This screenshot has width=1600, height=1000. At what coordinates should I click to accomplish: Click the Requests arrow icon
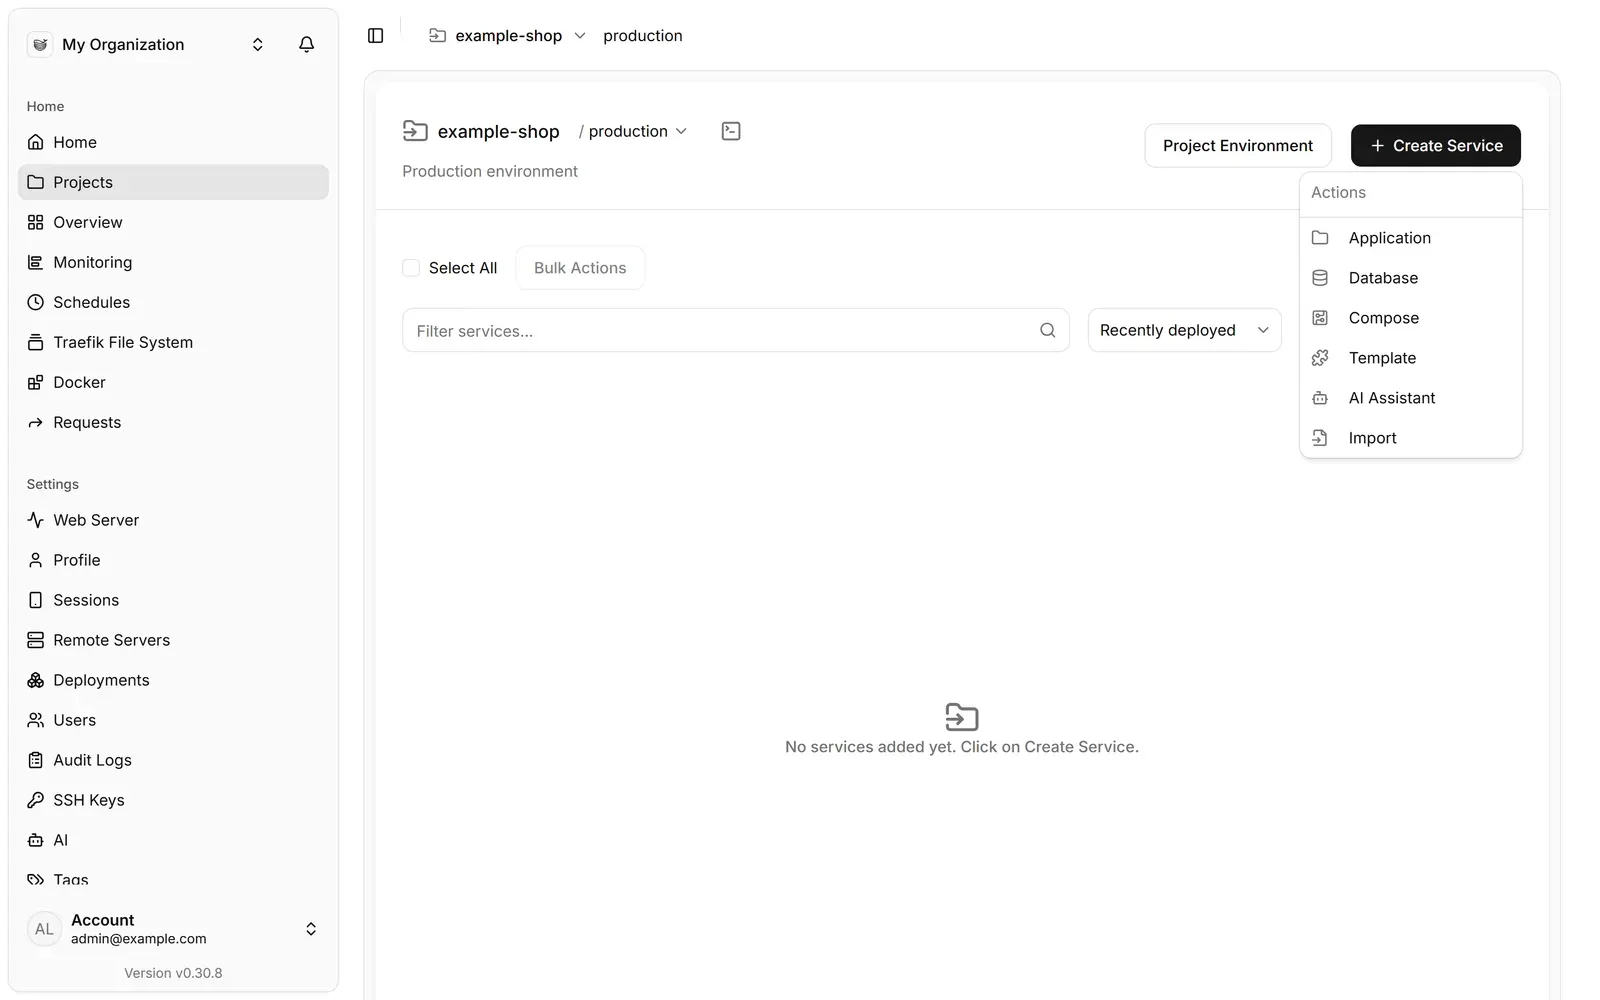tap(36, 422)
